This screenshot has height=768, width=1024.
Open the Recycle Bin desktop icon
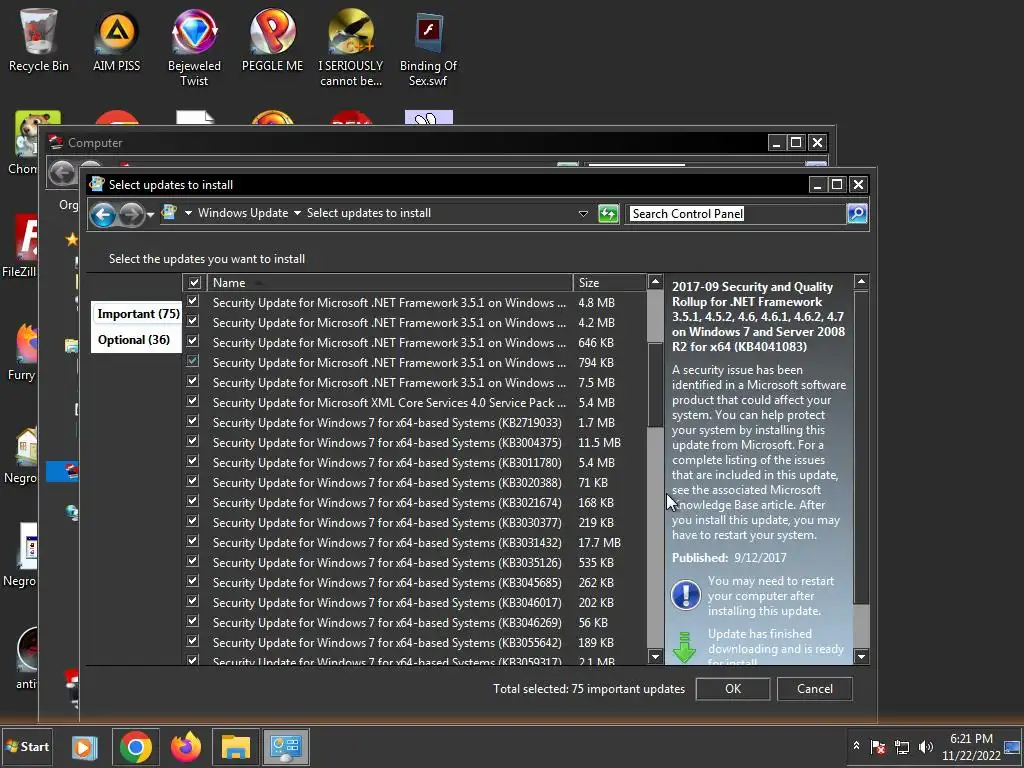click(x=39, y=39)
